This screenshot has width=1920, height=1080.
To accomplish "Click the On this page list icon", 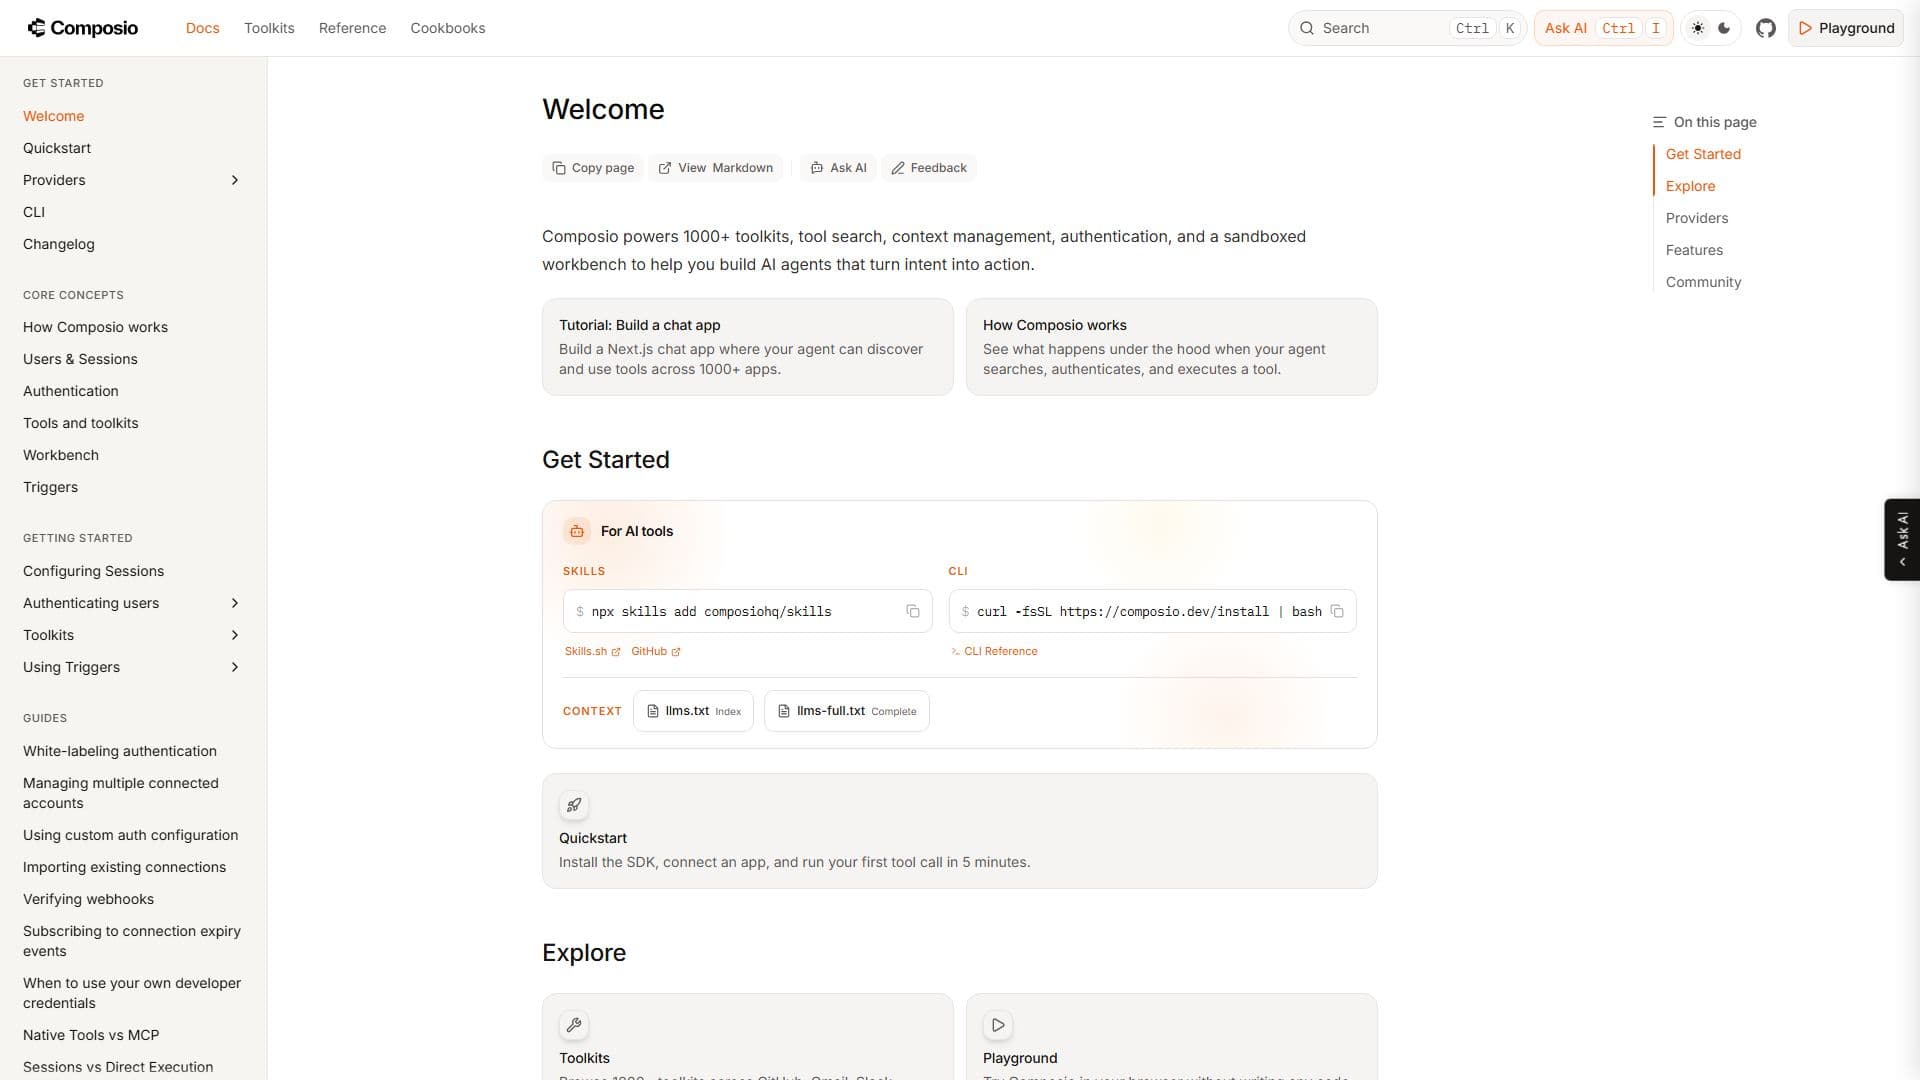I will point(1659,122).
